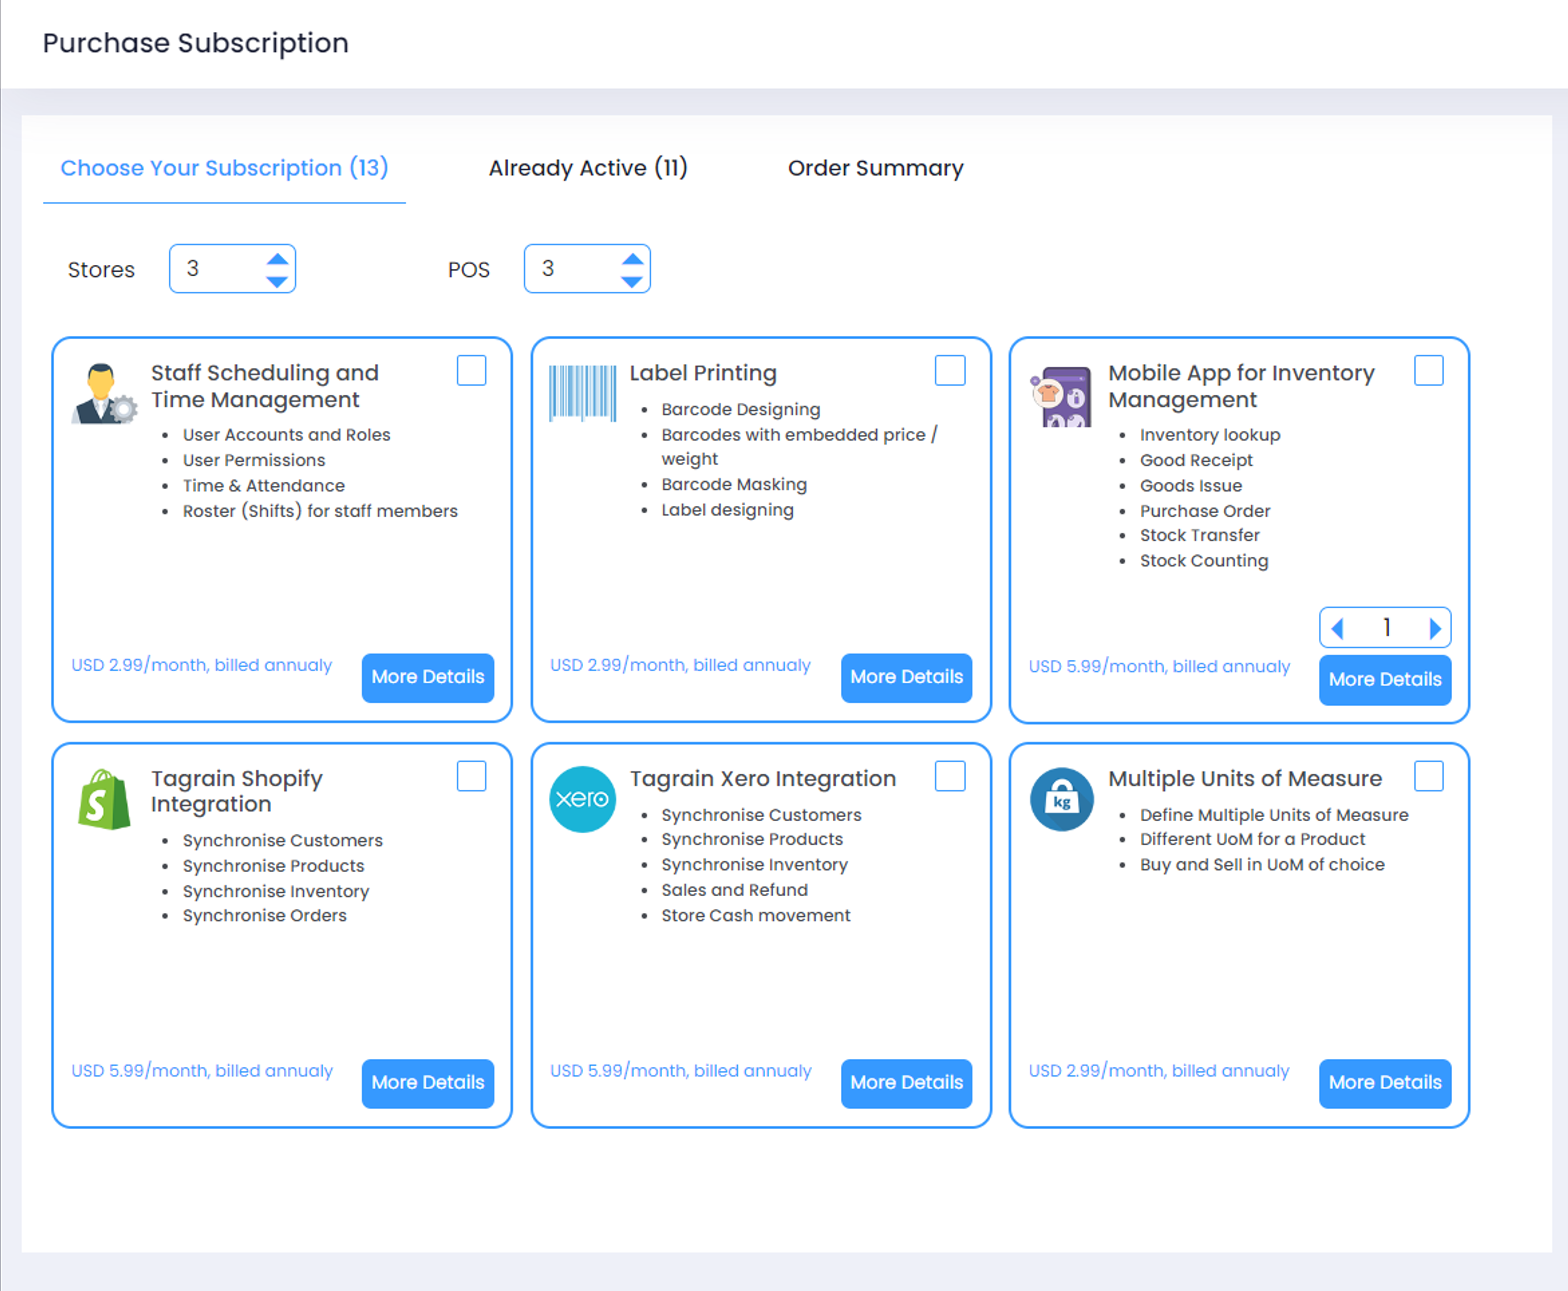The width and height of the screenshot is (1568, 1291).
Task: Check the Staff Scheduling subscription checkbox
Action: (471, 371)
